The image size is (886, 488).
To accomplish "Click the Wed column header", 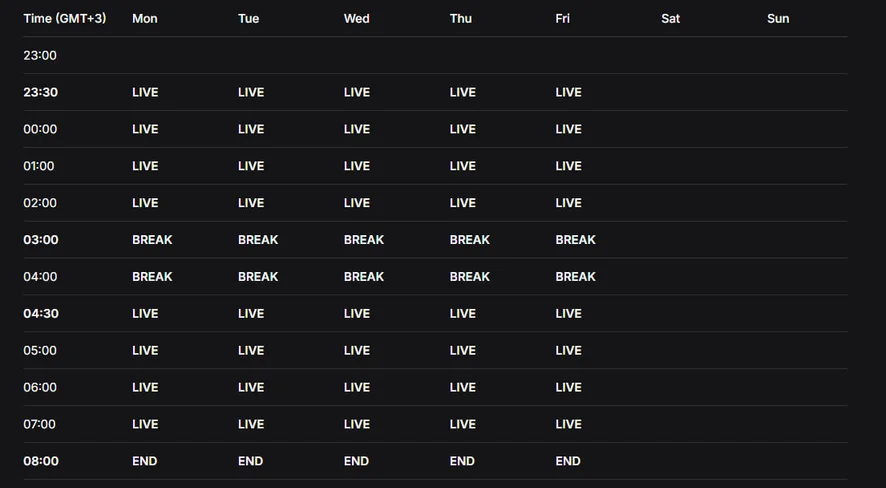I will click(356, 18).
